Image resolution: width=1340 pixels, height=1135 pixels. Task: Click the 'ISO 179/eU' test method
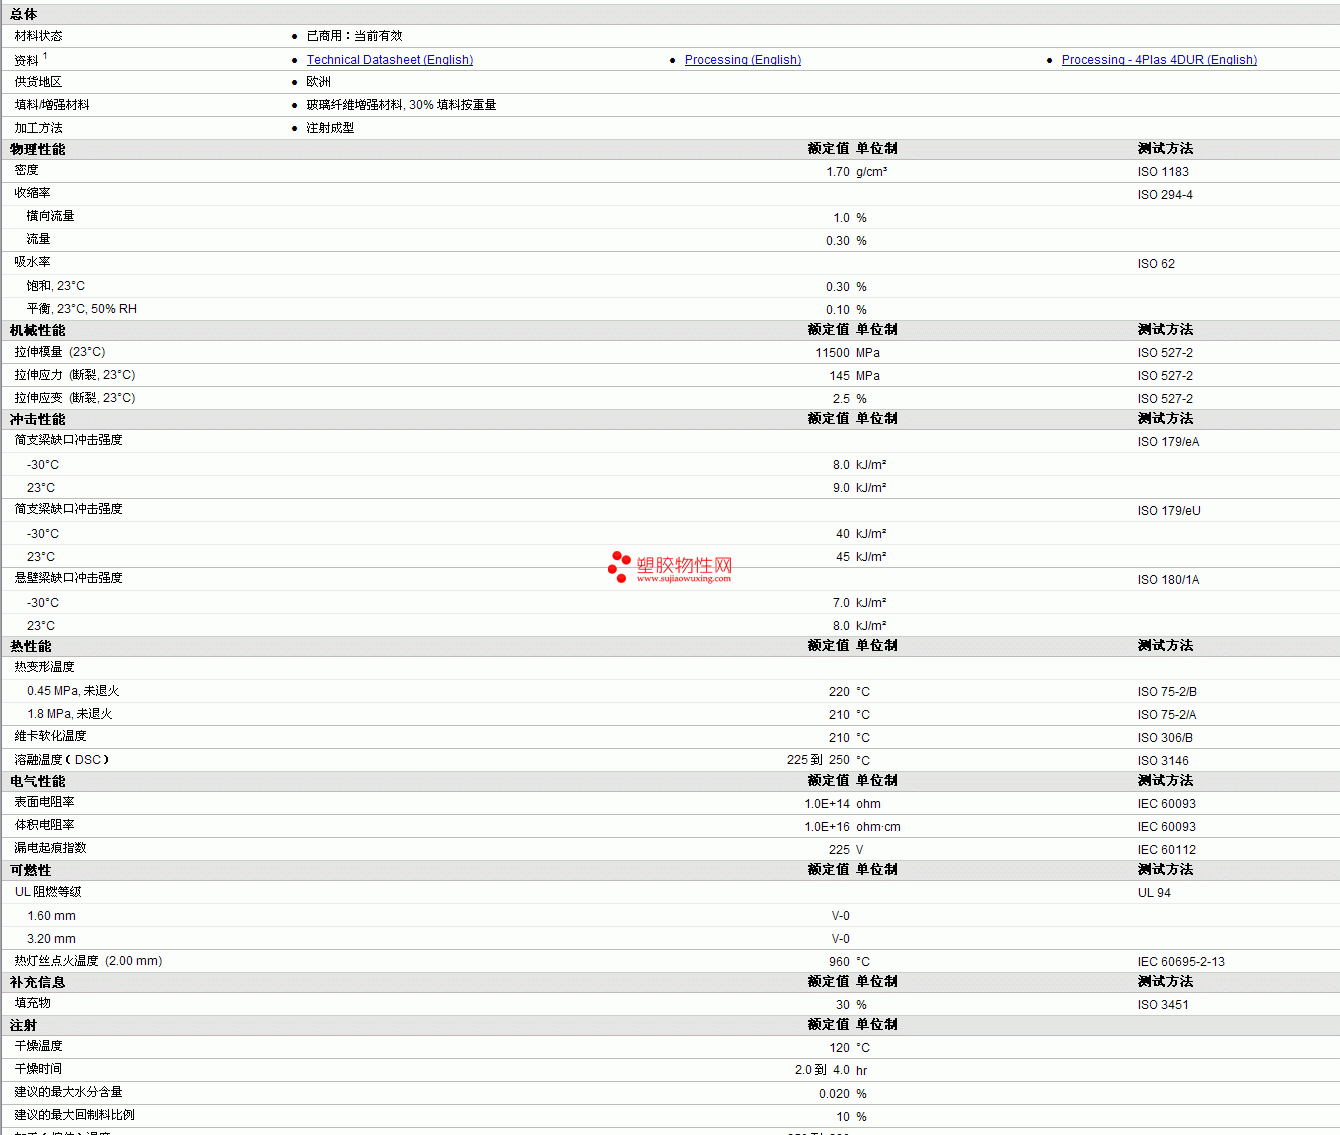coord(1169,511)
